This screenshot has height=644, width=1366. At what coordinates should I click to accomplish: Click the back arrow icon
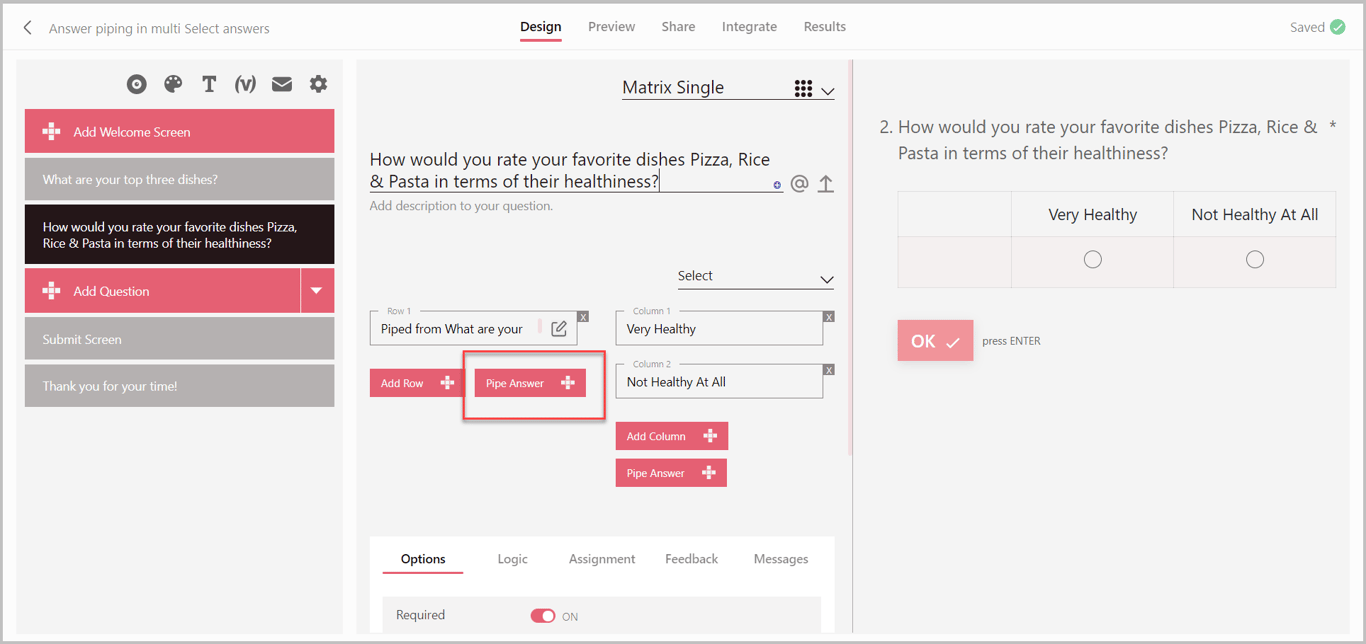(x=28, y=28)
